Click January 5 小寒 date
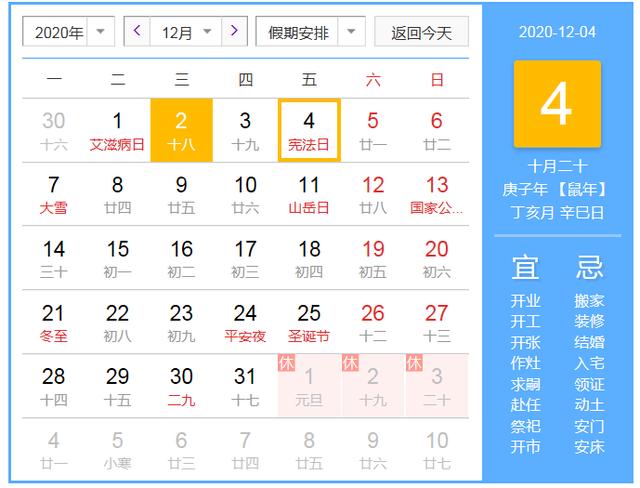This screenshot has width=640, height=488. (x=117, y=449)
